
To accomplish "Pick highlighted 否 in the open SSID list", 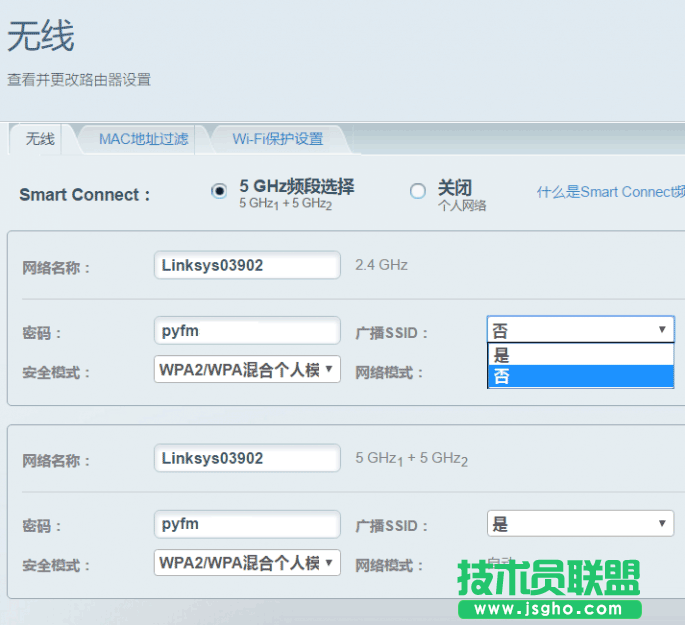I will point(580,377).
